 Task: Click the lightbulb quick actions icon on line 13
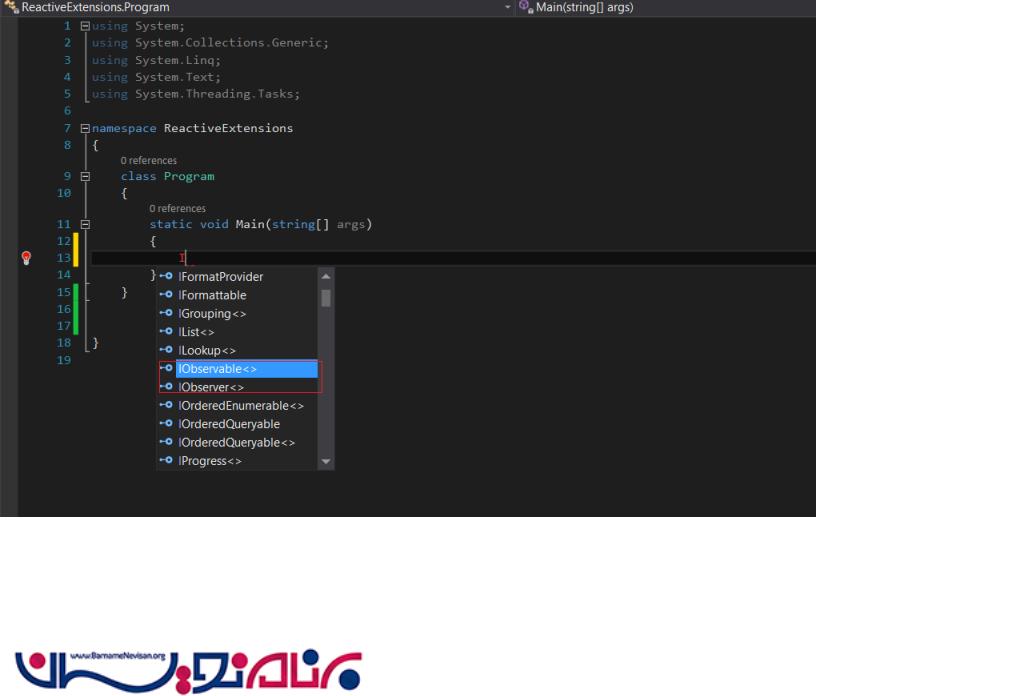click(26, 258)
